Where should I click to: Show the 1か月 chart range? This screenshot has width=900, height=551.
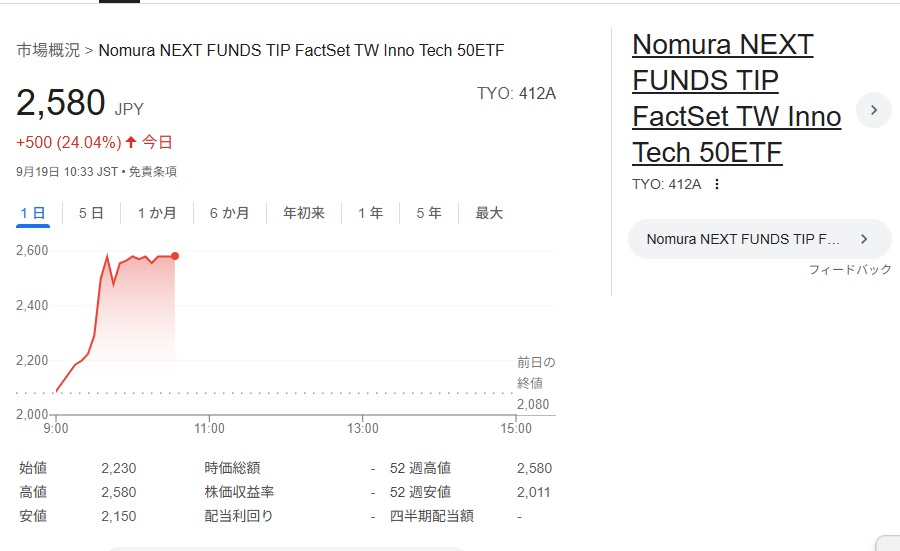pos(157,214)
